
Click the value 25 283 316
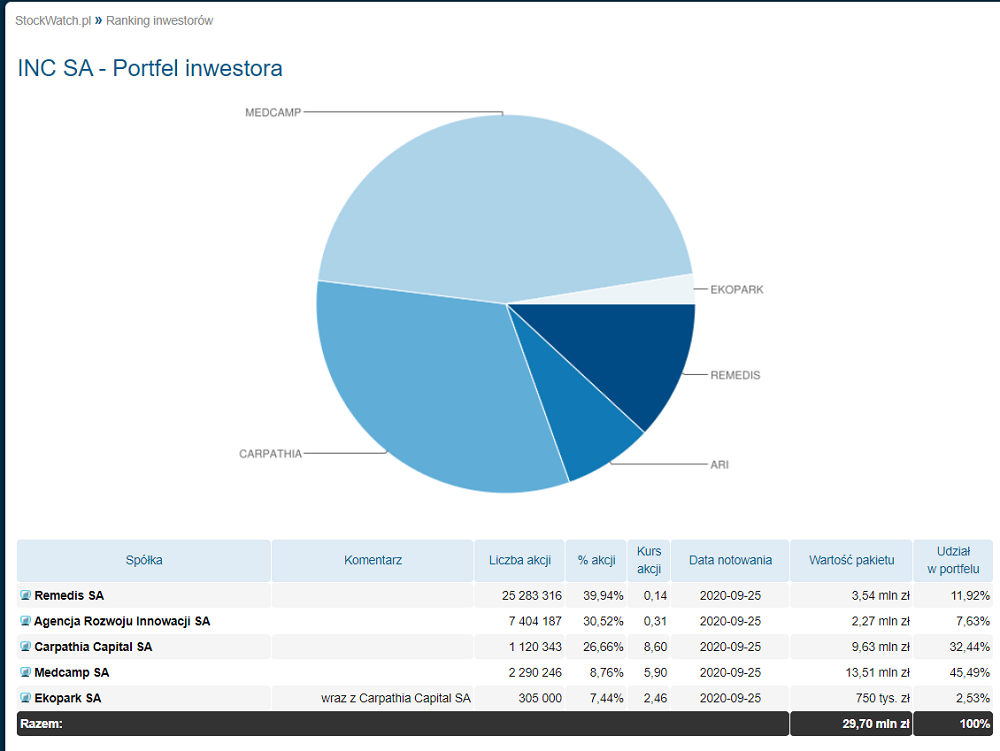pos(531,595)
